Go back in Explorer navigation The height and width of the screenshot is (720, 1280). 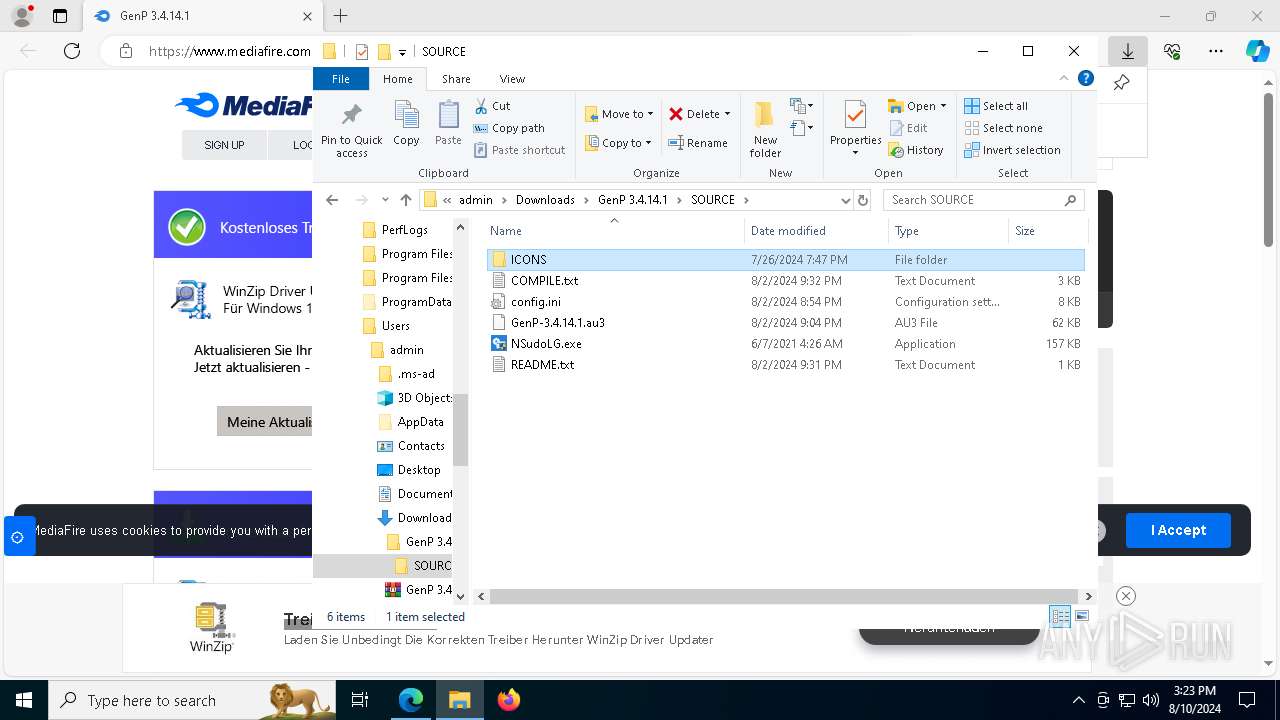pyautogui.click(x=332, y=200)
